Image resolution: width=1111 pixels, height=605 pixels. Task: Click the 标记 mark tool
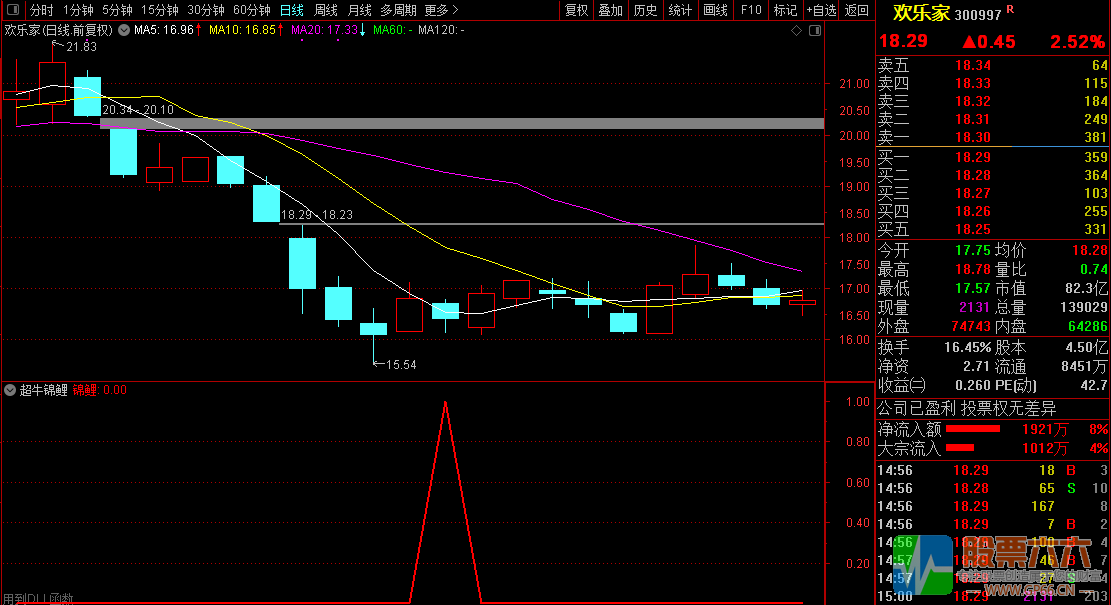point(785,10)
